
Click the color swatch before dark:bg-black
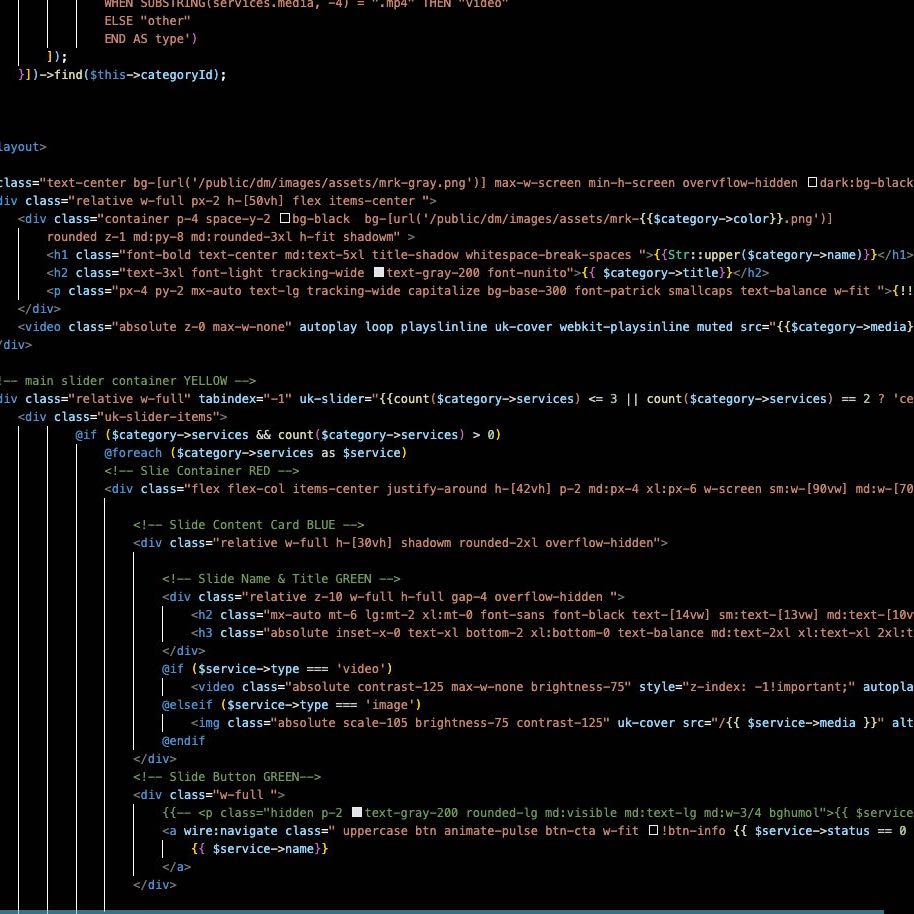[812, 183]
